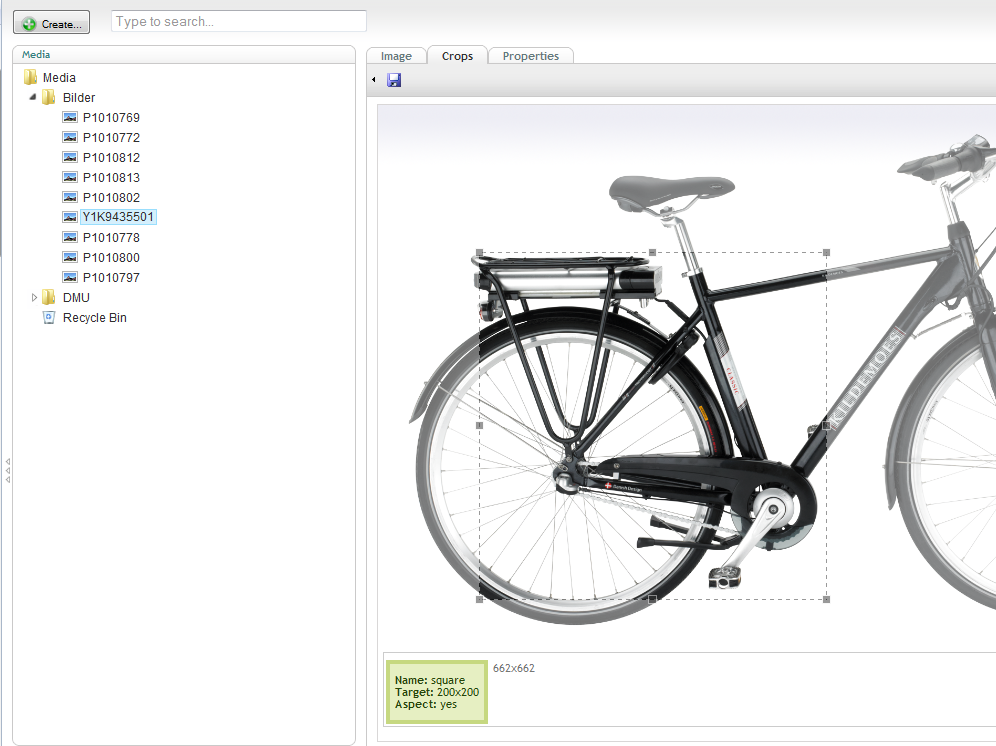
Task: Click the Recycle Bin icon
Action: pos(49,318)
